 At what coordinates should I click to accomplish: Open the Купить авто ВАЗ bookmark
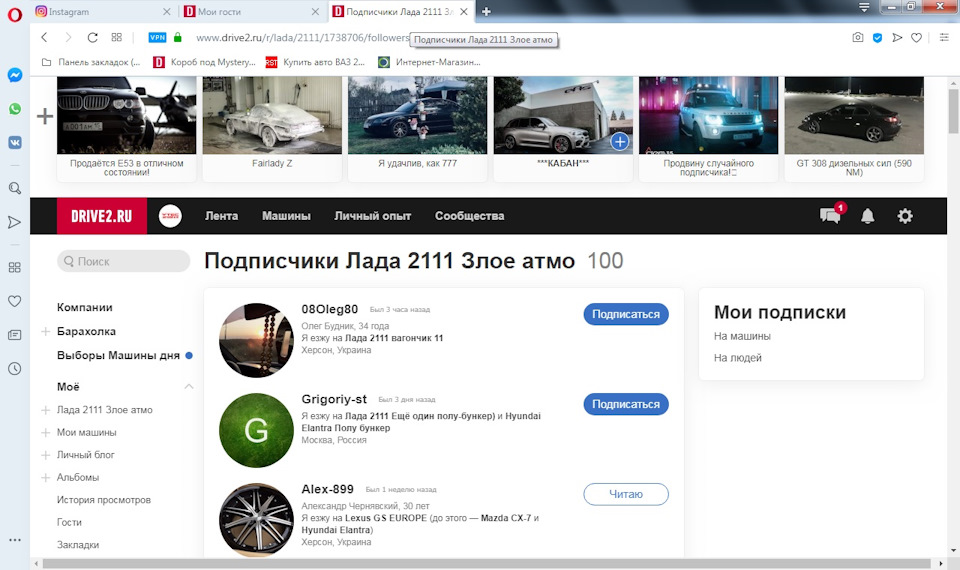(x=315, y=62)
